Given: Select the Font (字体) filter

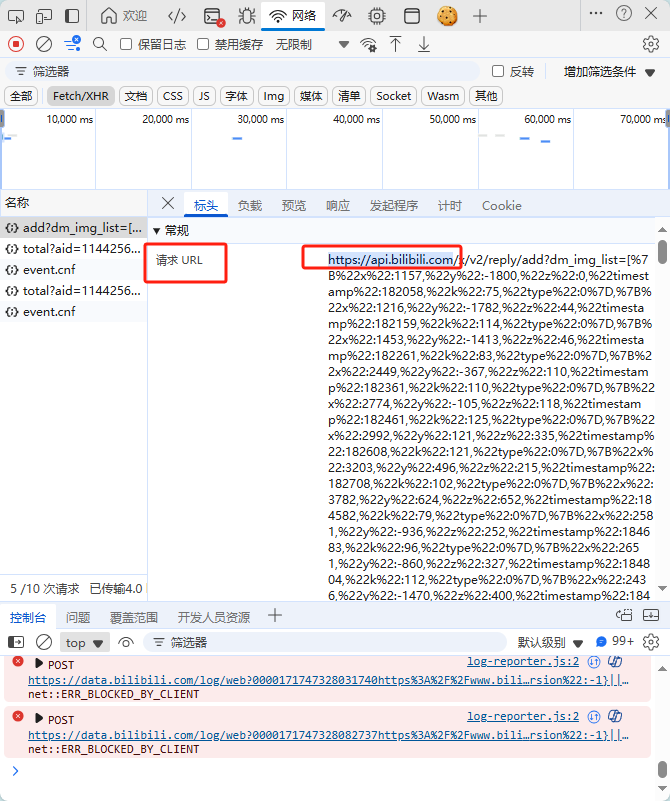Looking at the screenshot, I should click(236, 96).
